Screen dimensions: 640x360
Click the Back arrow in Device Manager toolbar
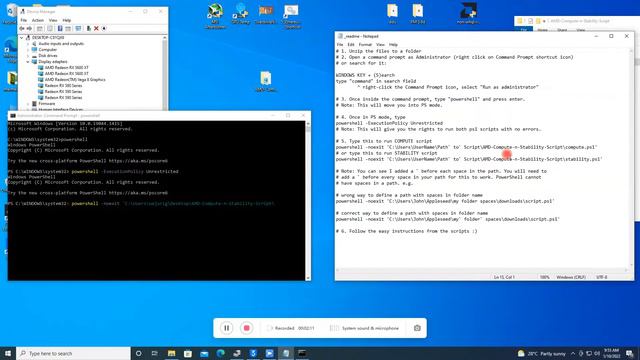pyautogui.click(x=22, y=29)
